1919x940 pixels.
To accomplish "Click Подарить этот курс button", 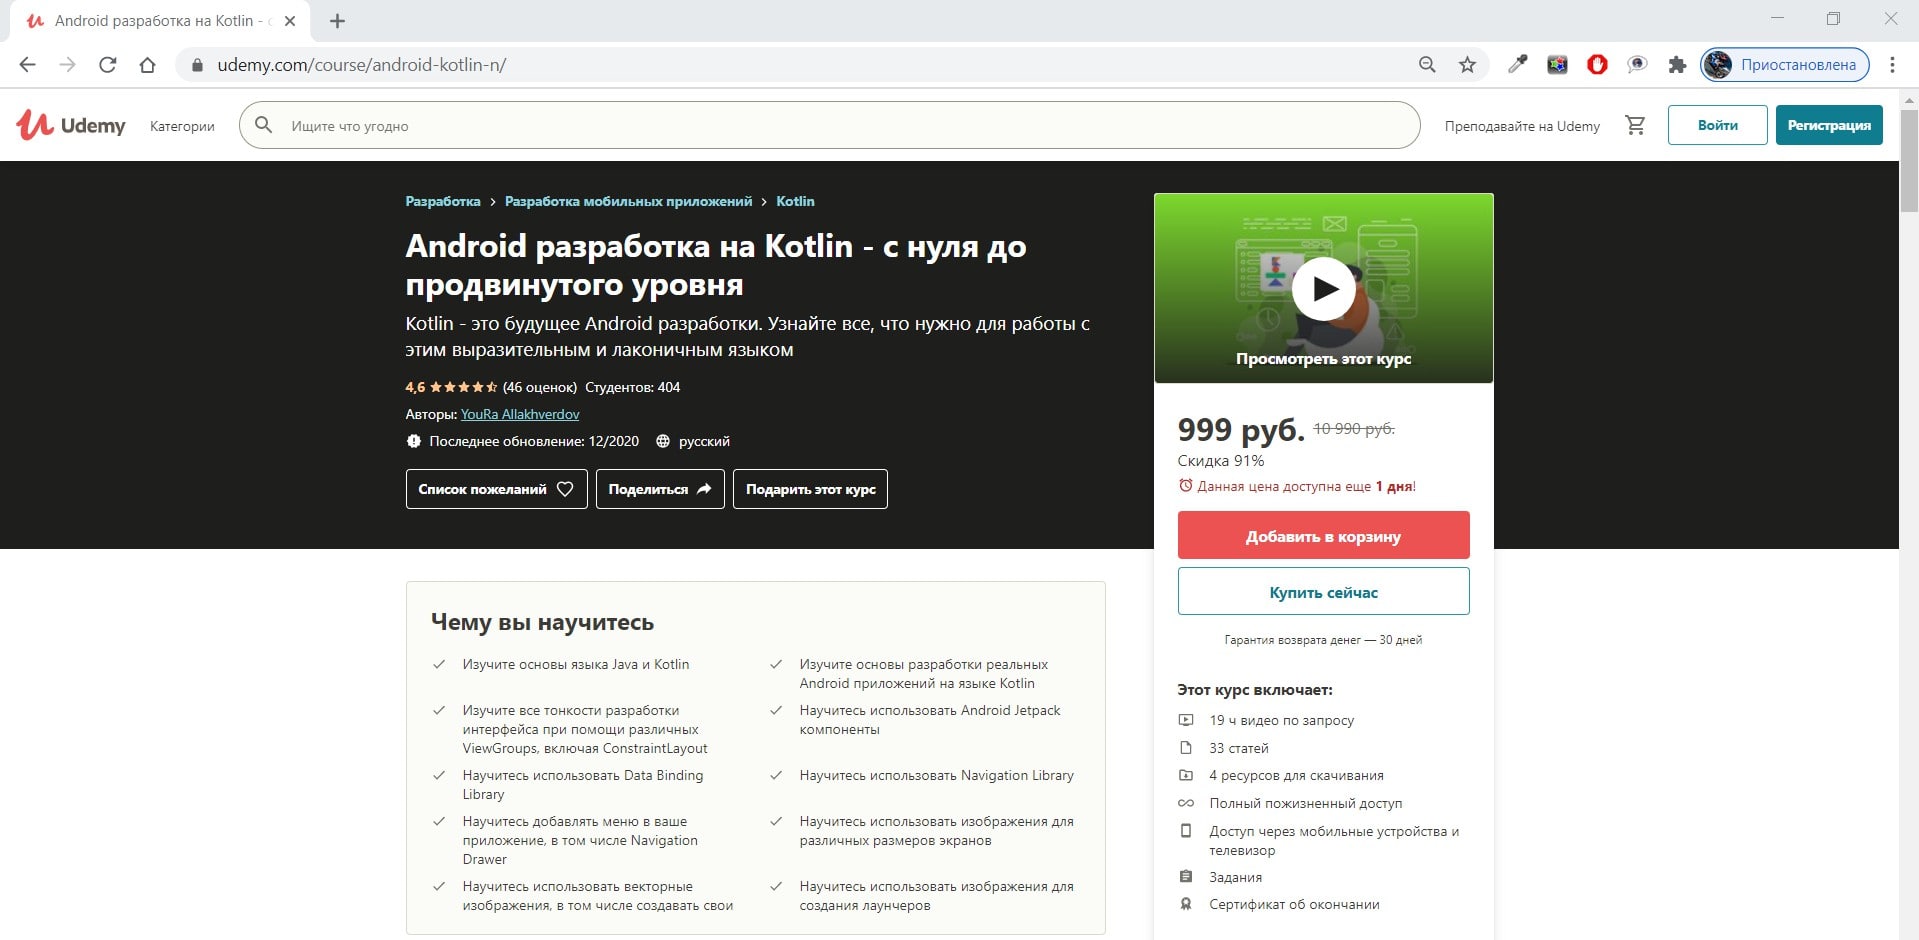I will point(810,489).
